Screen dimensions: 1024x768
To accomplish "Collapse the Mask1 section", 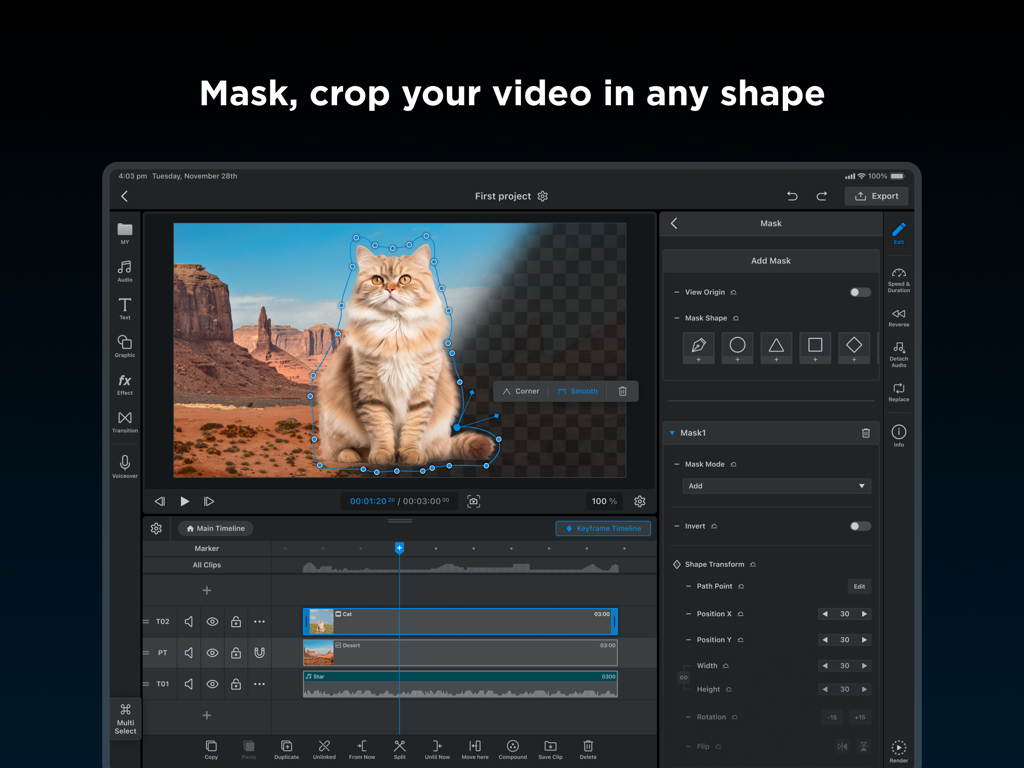I will [672, 432].
